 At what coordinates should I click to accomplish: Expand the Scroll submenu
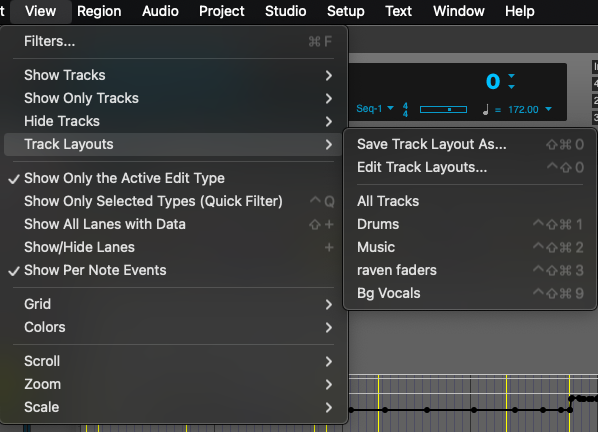[173, 361]
